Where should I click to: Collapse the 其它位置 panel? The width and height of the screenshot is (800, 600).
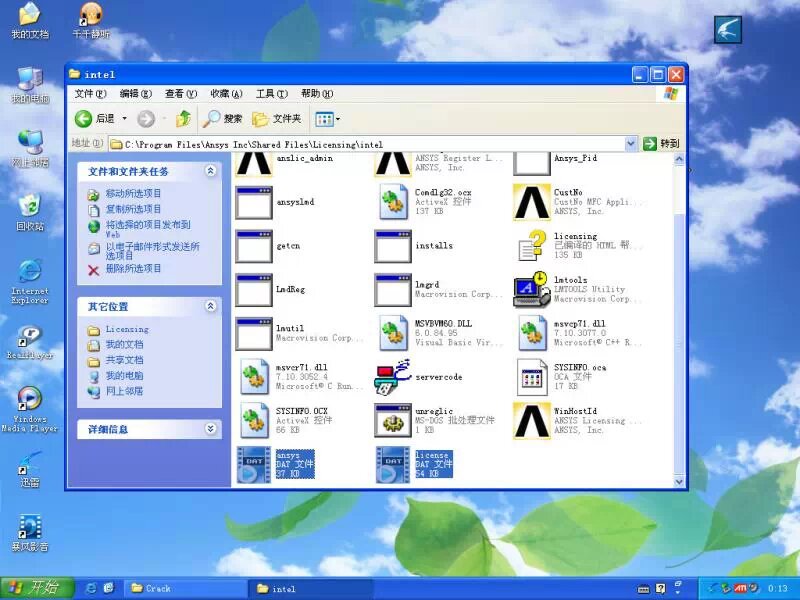click(x=210, y=306)
